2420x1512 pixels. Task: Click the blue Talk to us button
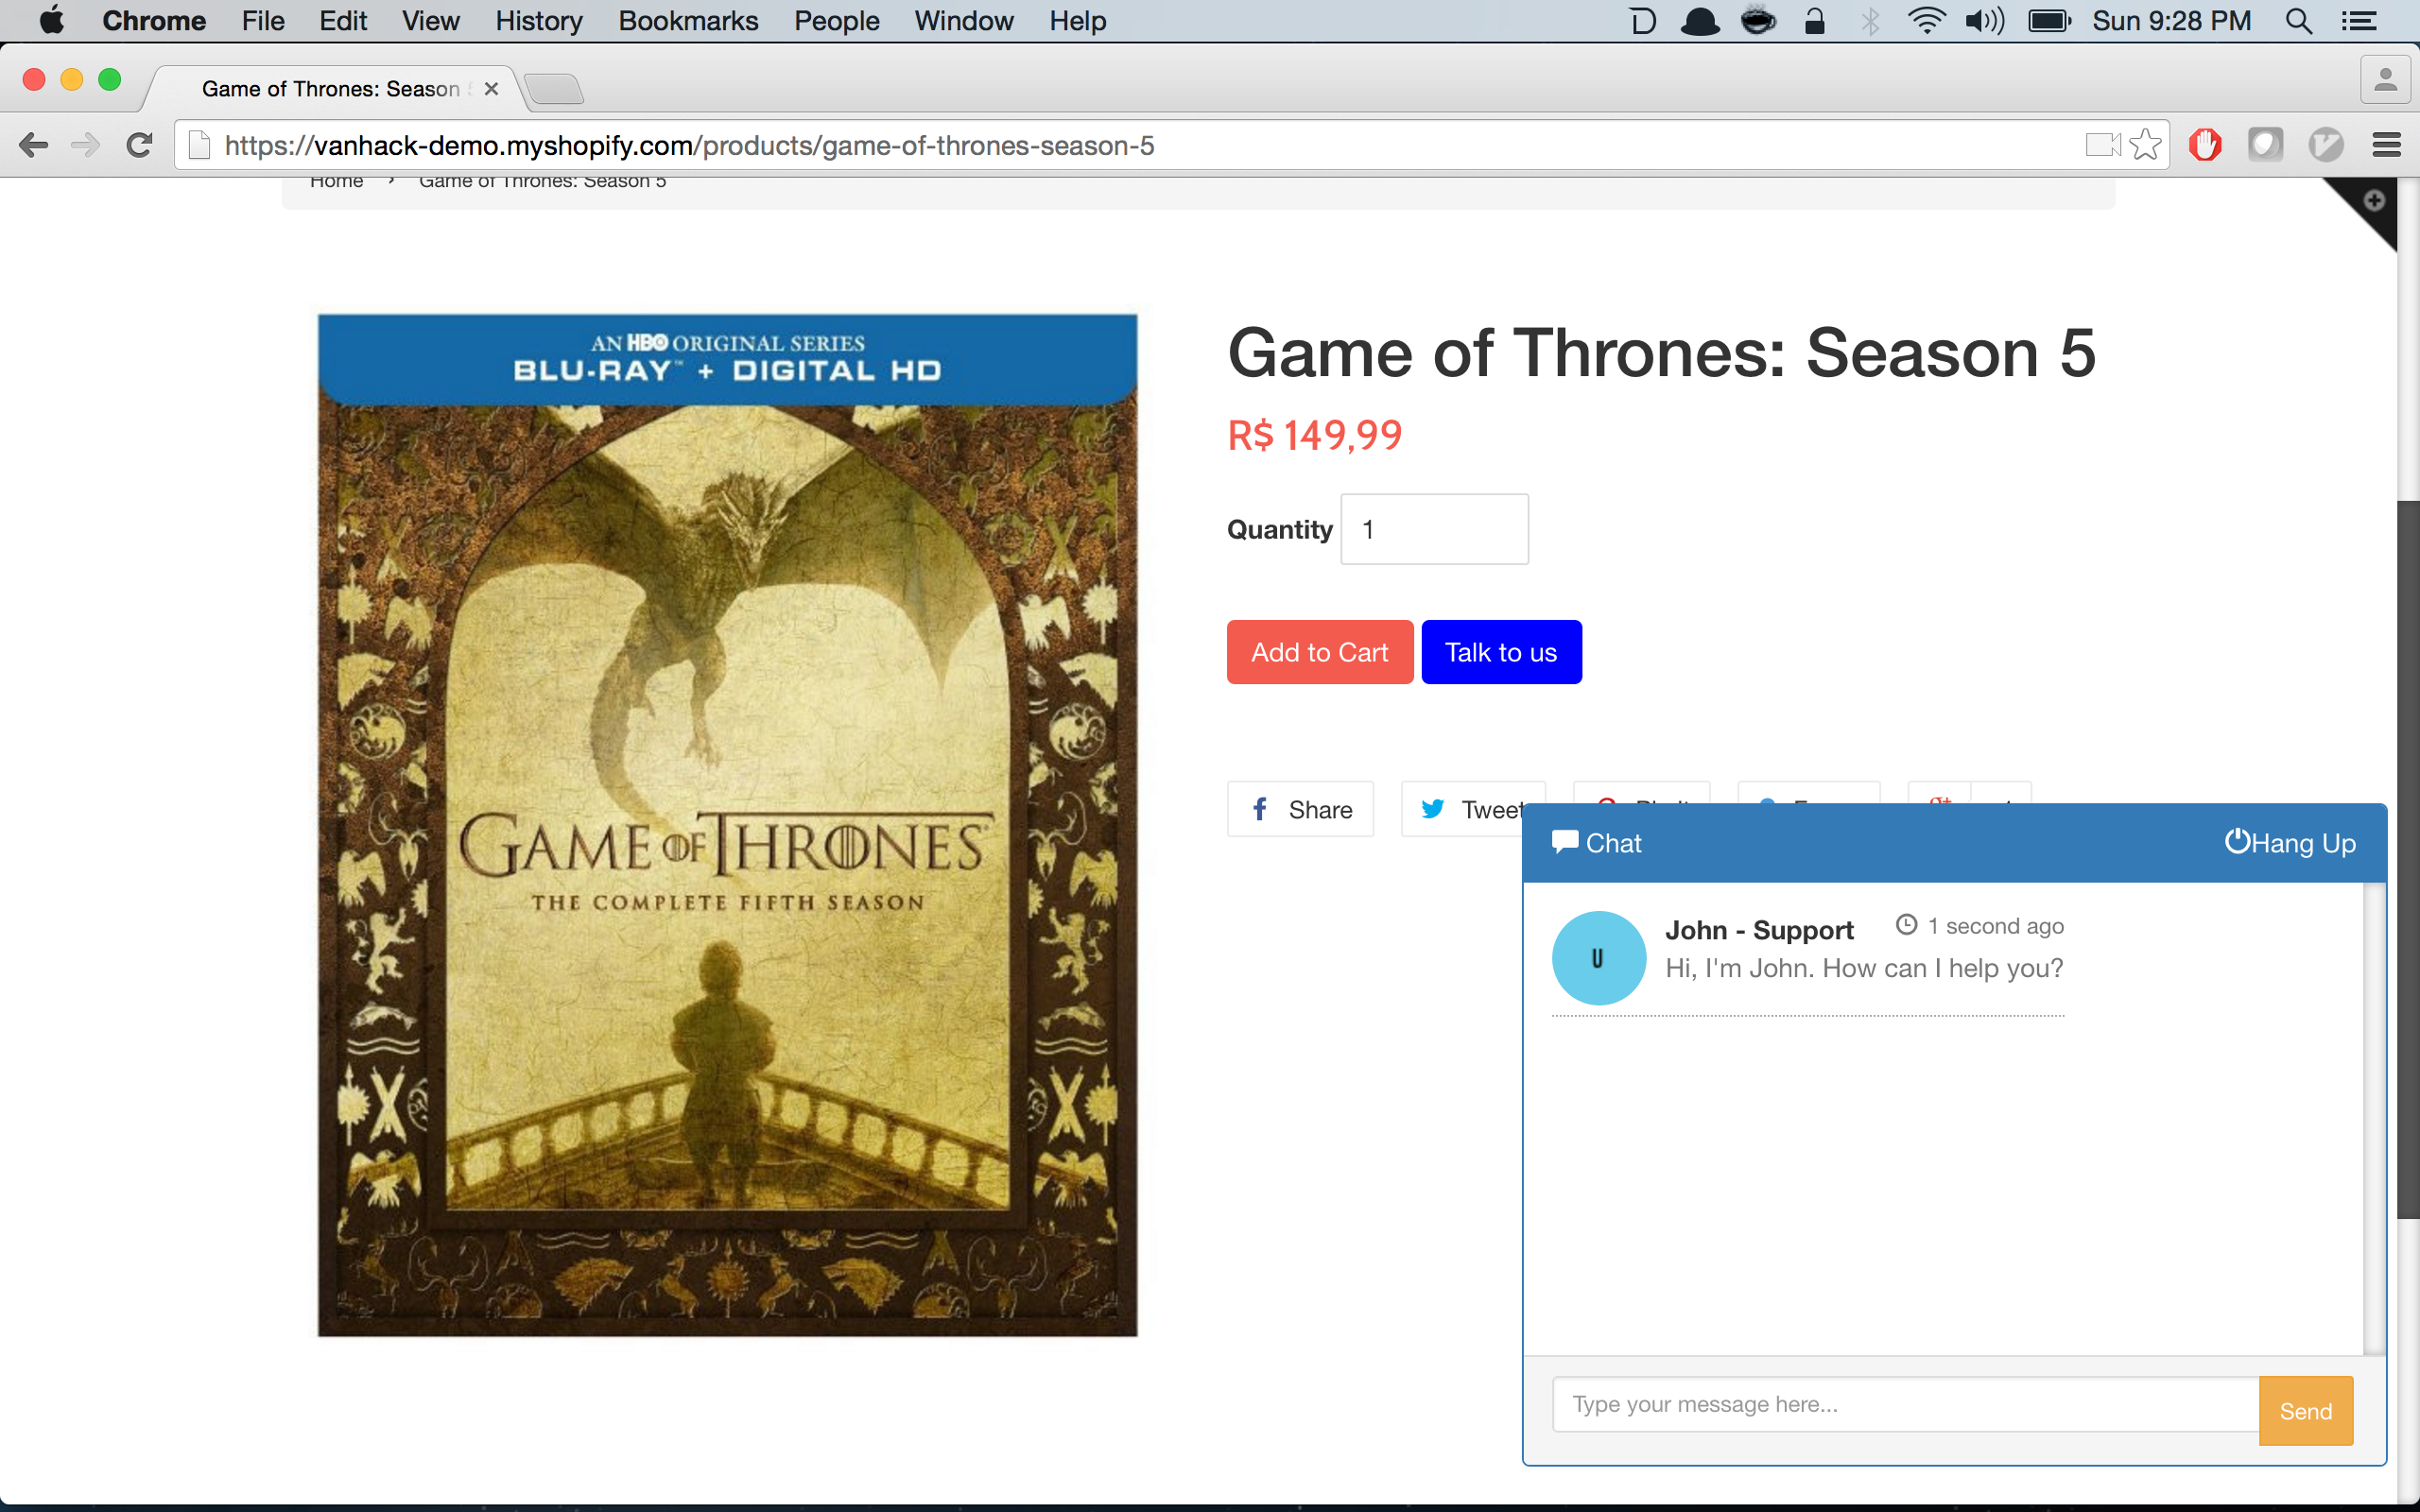[1500, 652]
